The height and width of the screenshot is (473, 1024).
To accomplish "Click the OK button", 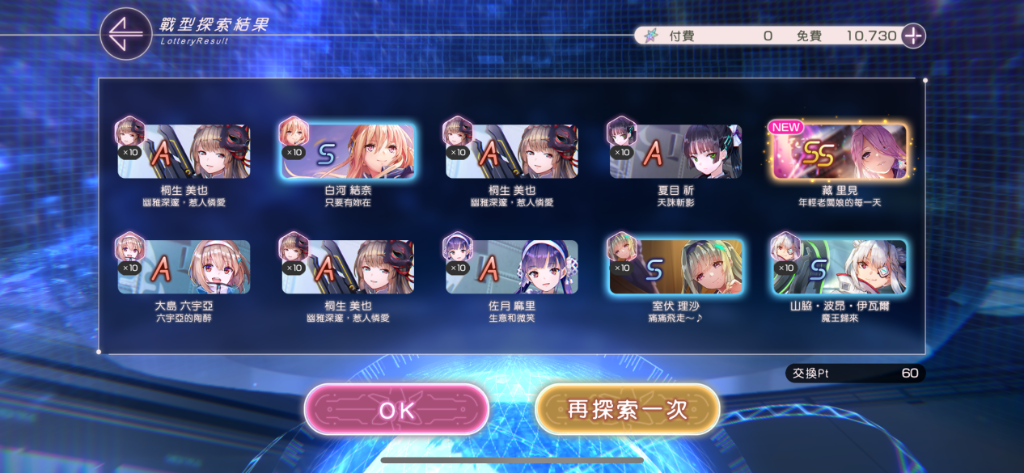I will [x=396, y=410].
